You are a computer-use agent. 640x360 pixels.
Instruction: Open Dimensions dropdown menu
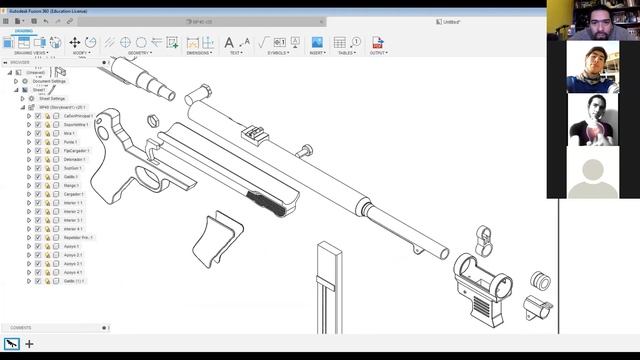pos(199,53)
